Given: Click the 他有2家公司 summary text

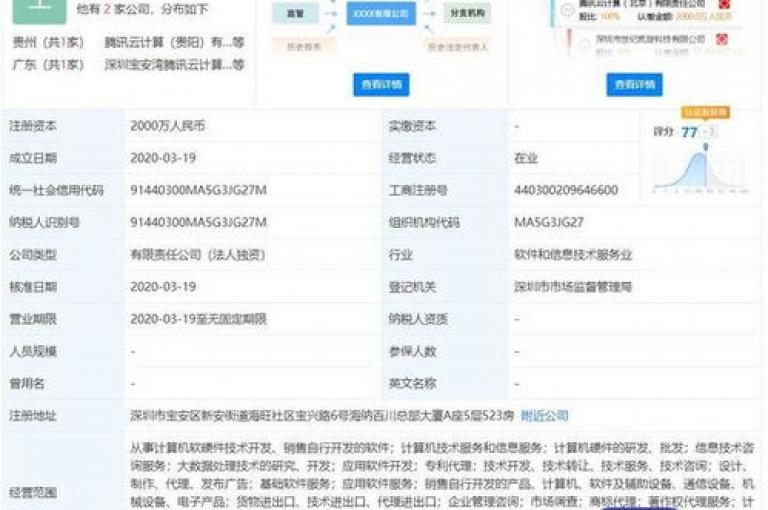Looking at the screenshot, I should pos(143,9).
